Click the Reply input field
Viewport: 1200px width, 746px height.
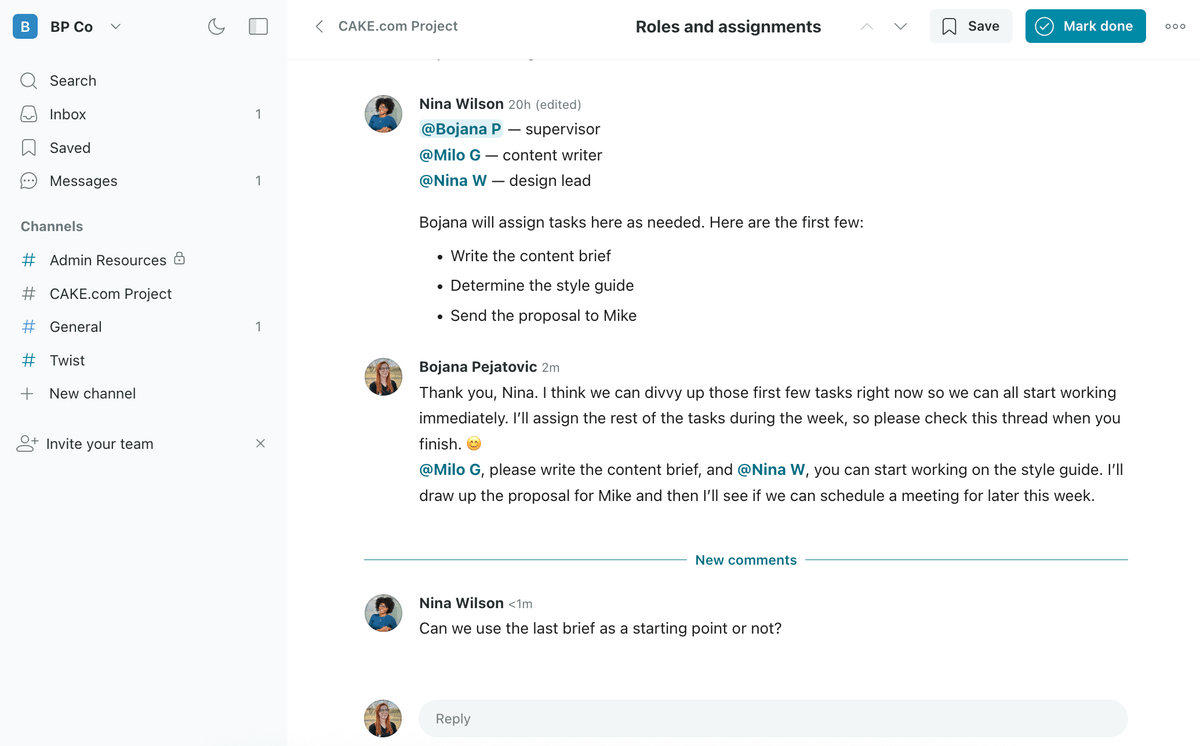pyautogui.click(x=772, y=719)
